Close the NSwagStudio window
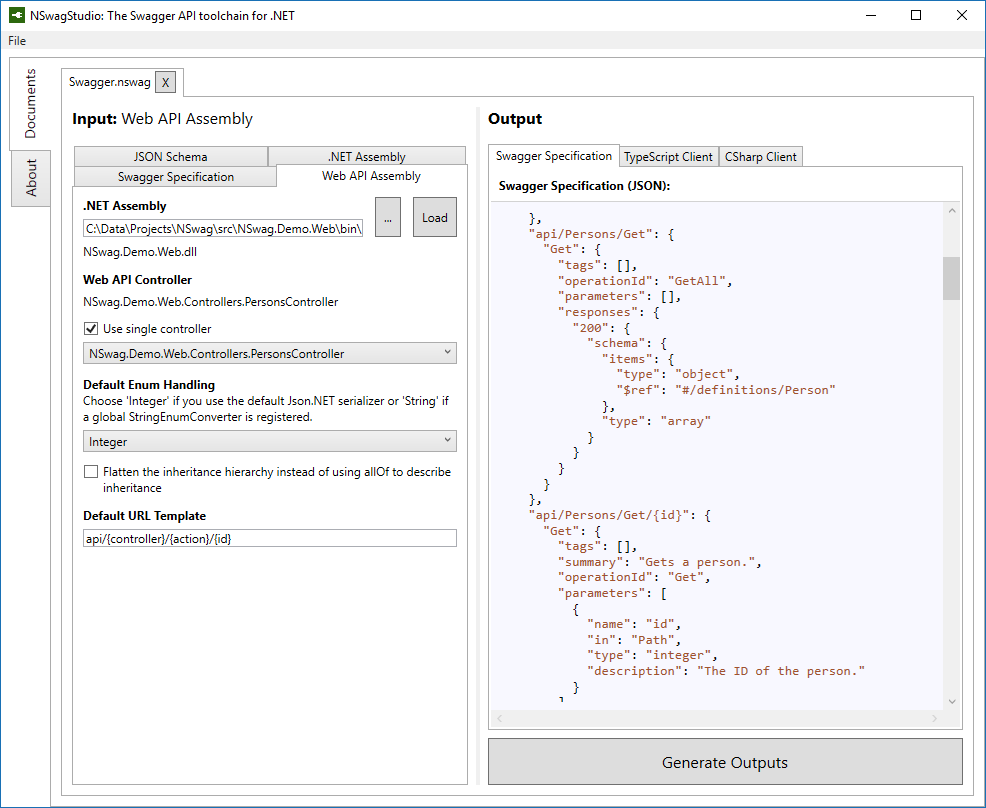 click(x=961, y=15)
